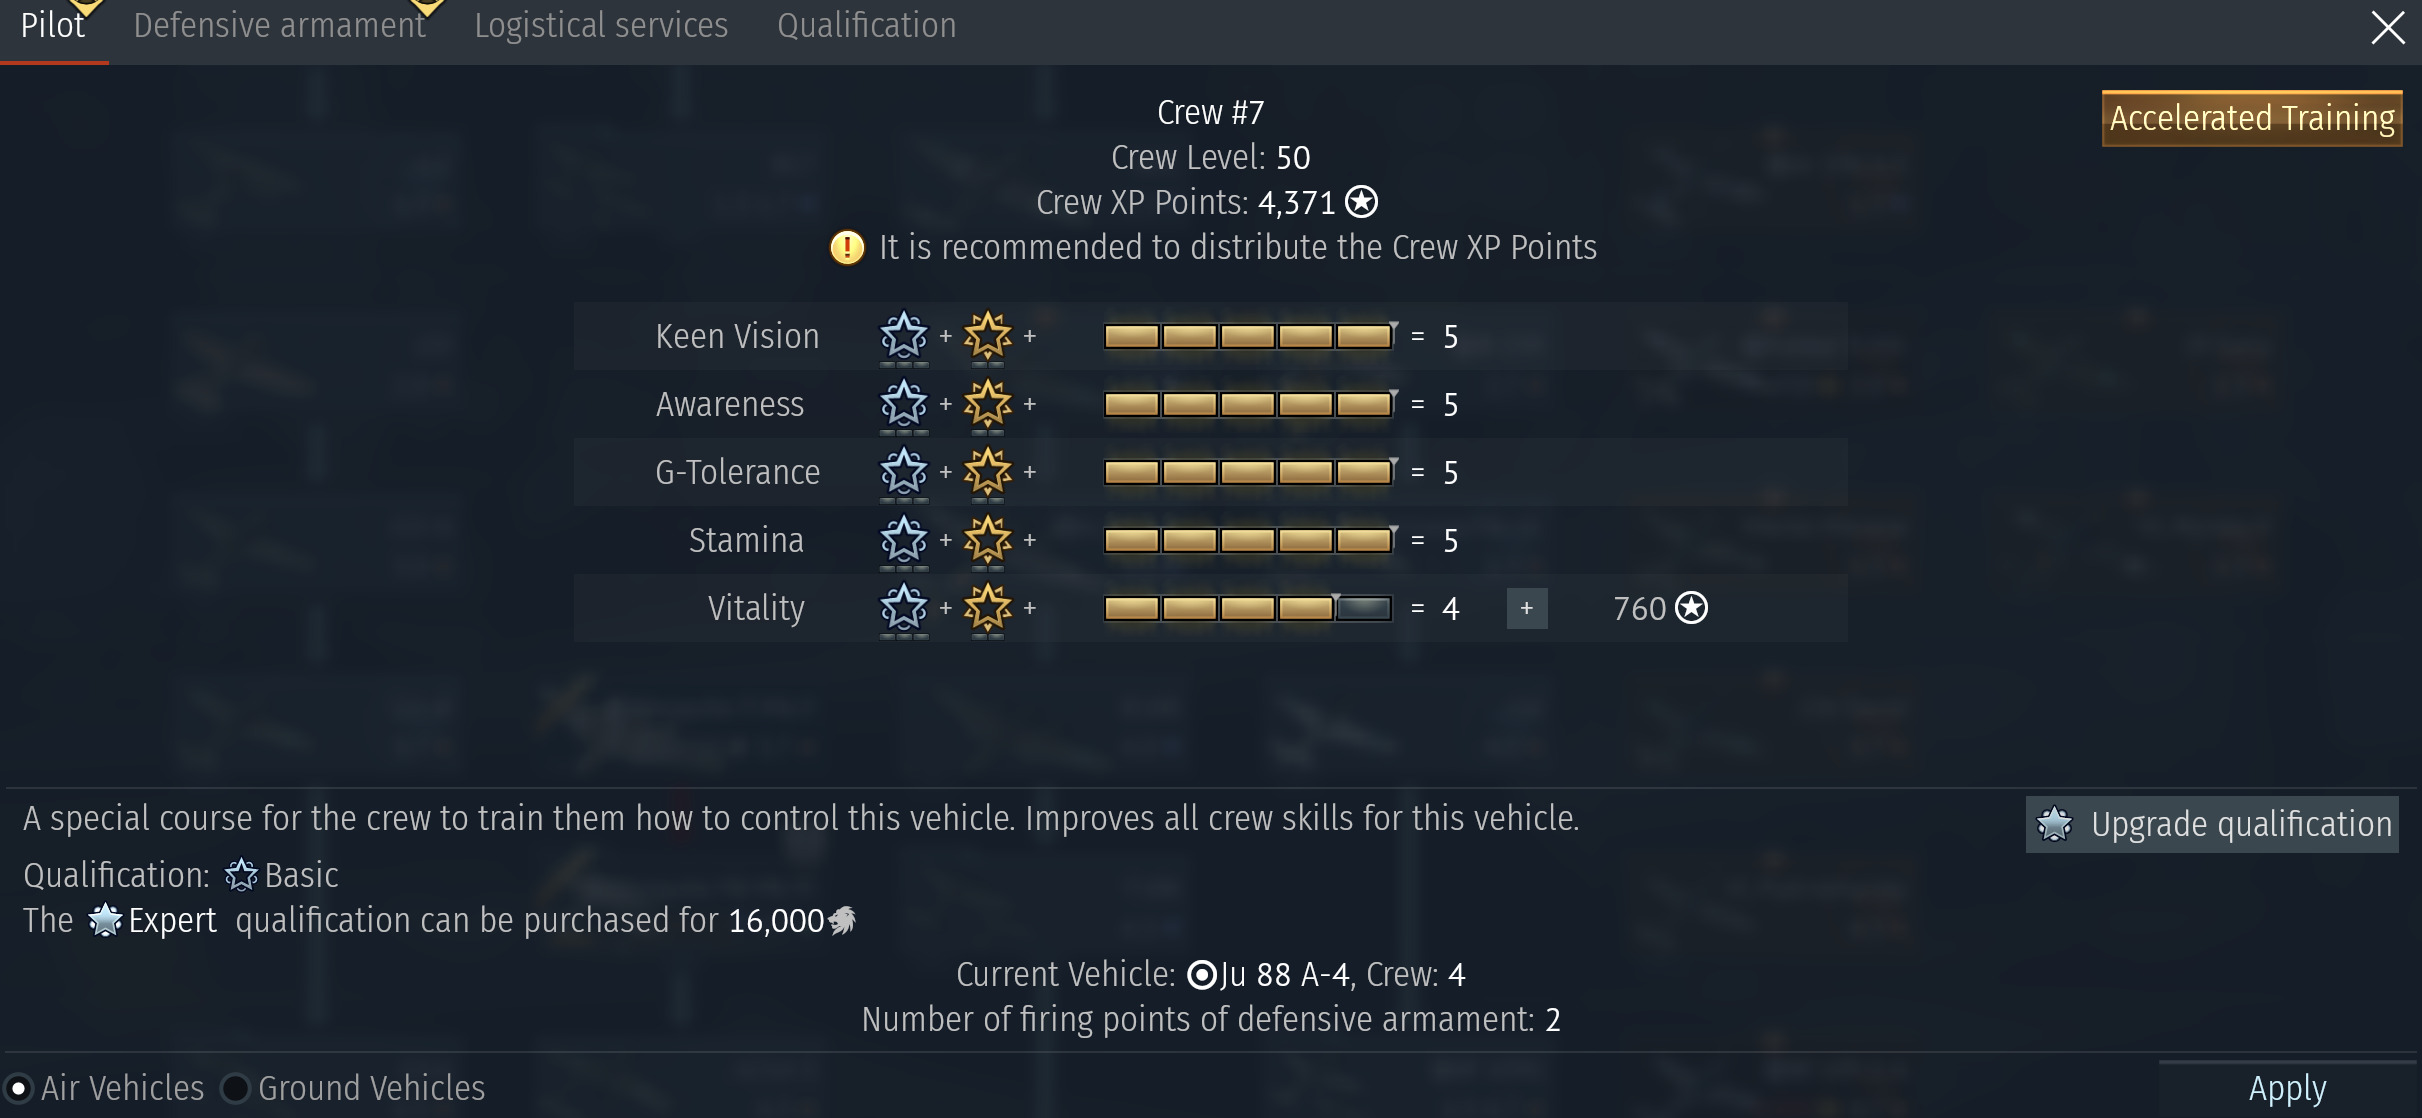Open the Qualification tab
Screen dimensions: 2422x1118
(866, 26)
